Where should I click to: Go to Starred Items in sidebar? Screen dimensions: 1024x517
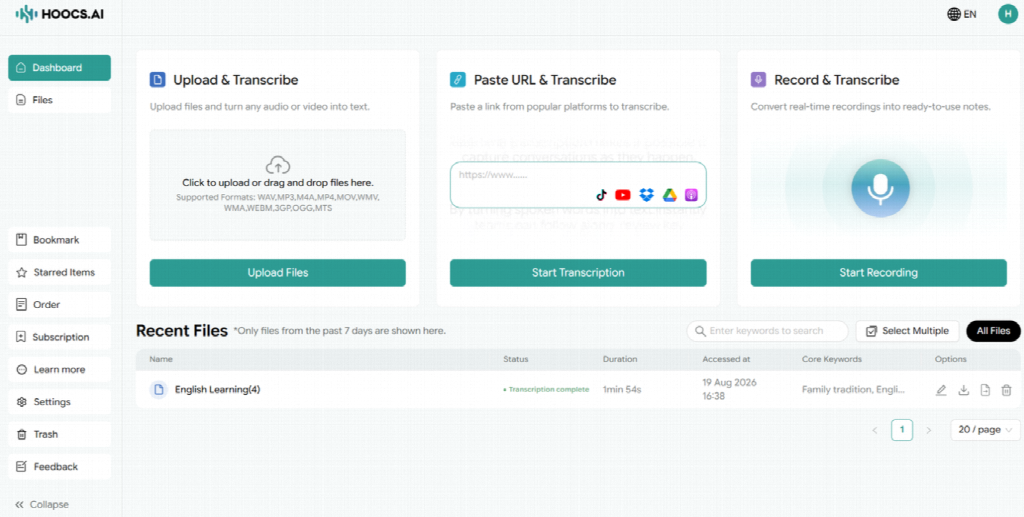(59, 272)
